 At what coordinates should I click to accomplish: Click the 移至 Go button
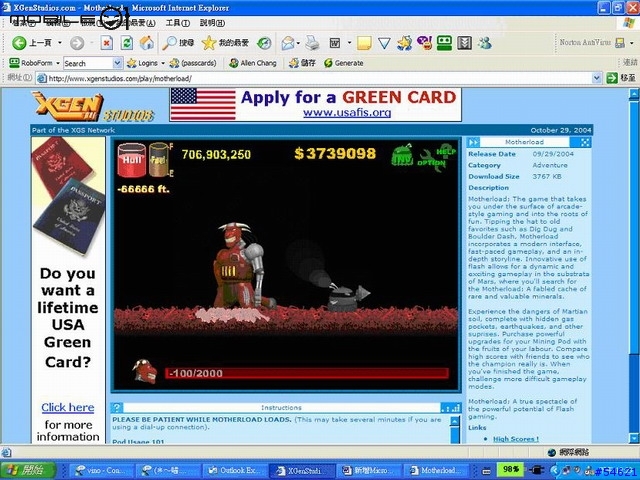tap(621, 78)
